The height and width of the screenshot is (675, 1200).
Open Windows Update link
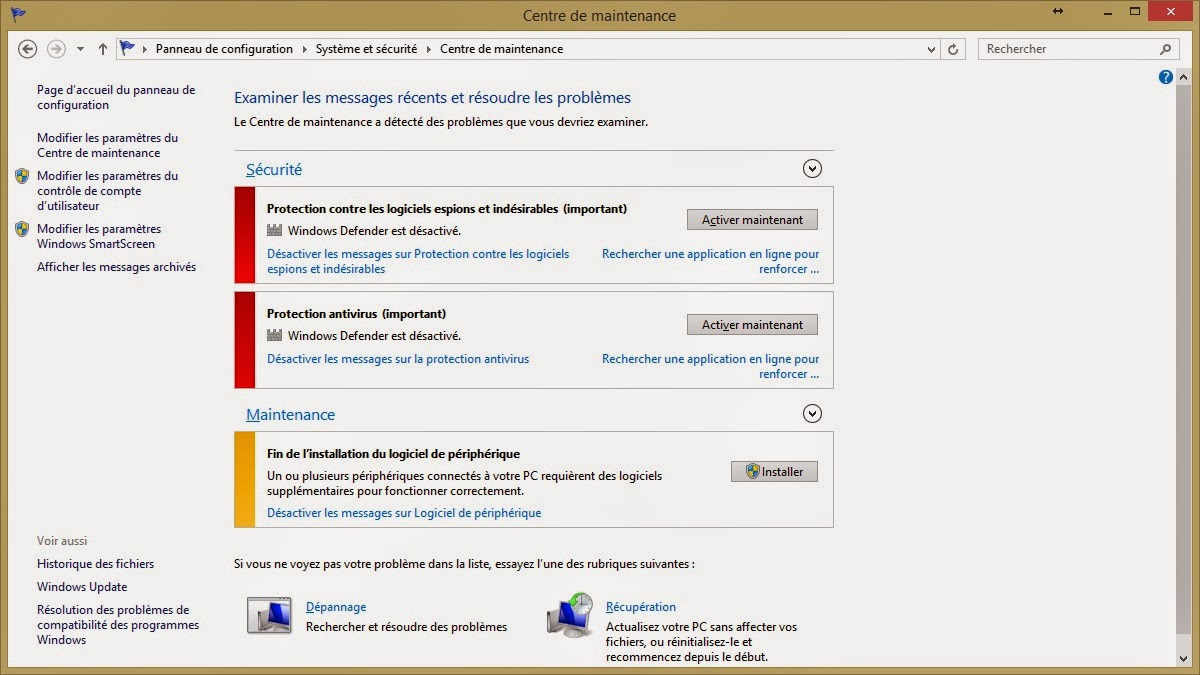82,587
